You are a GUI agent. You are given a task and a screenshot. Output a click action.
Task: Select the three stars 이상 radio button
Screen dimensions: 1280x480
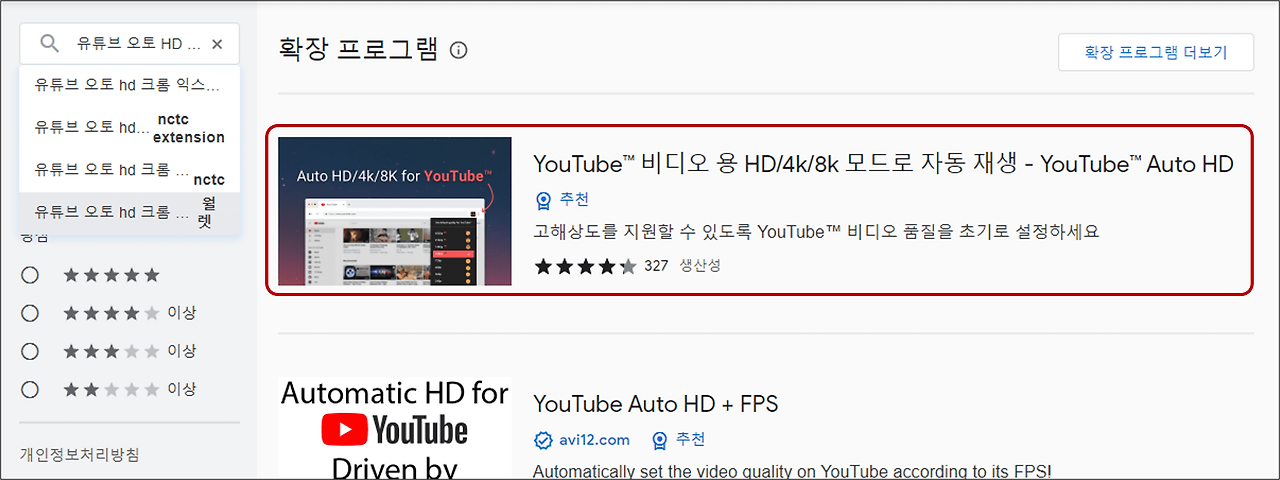pos(30,351)
